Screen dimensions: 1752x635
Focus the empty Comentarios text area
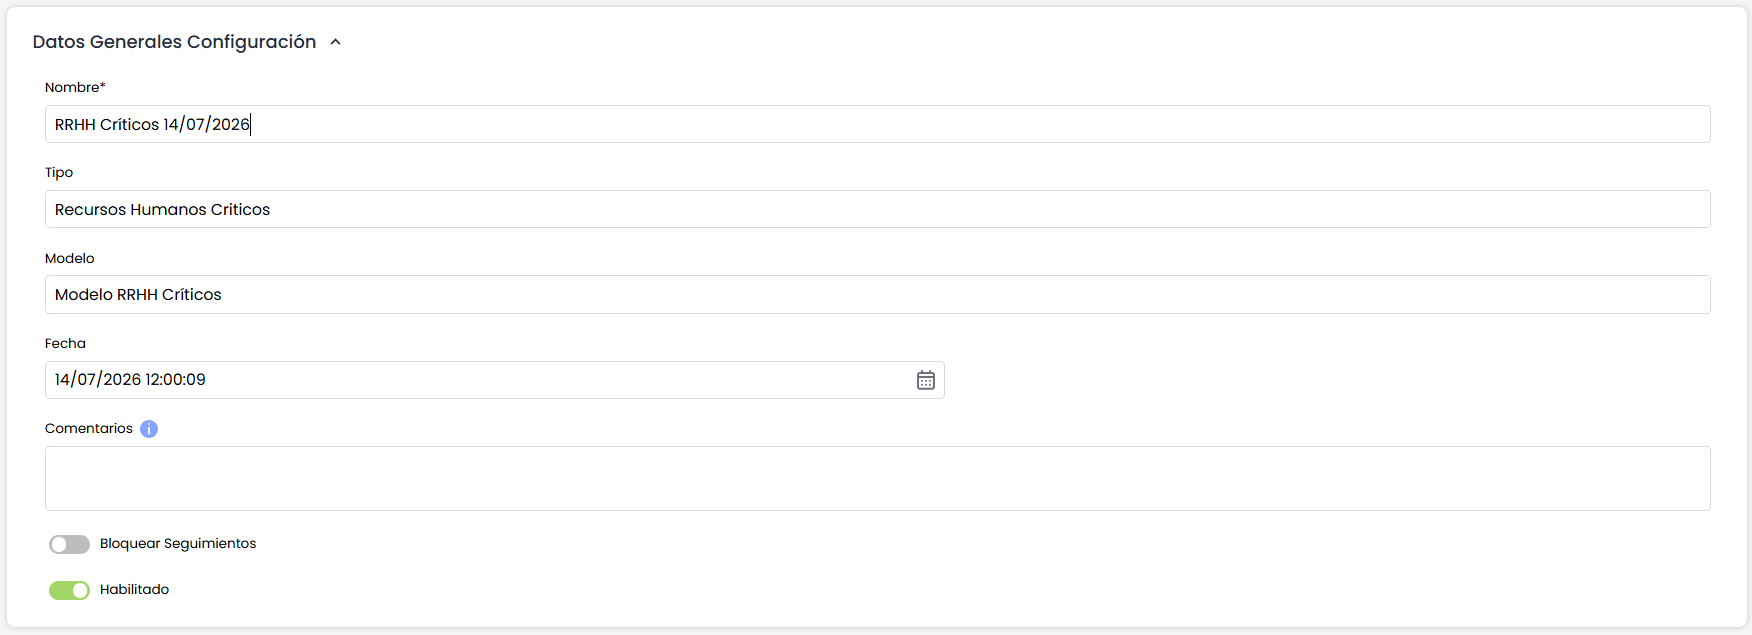[877, 478]
